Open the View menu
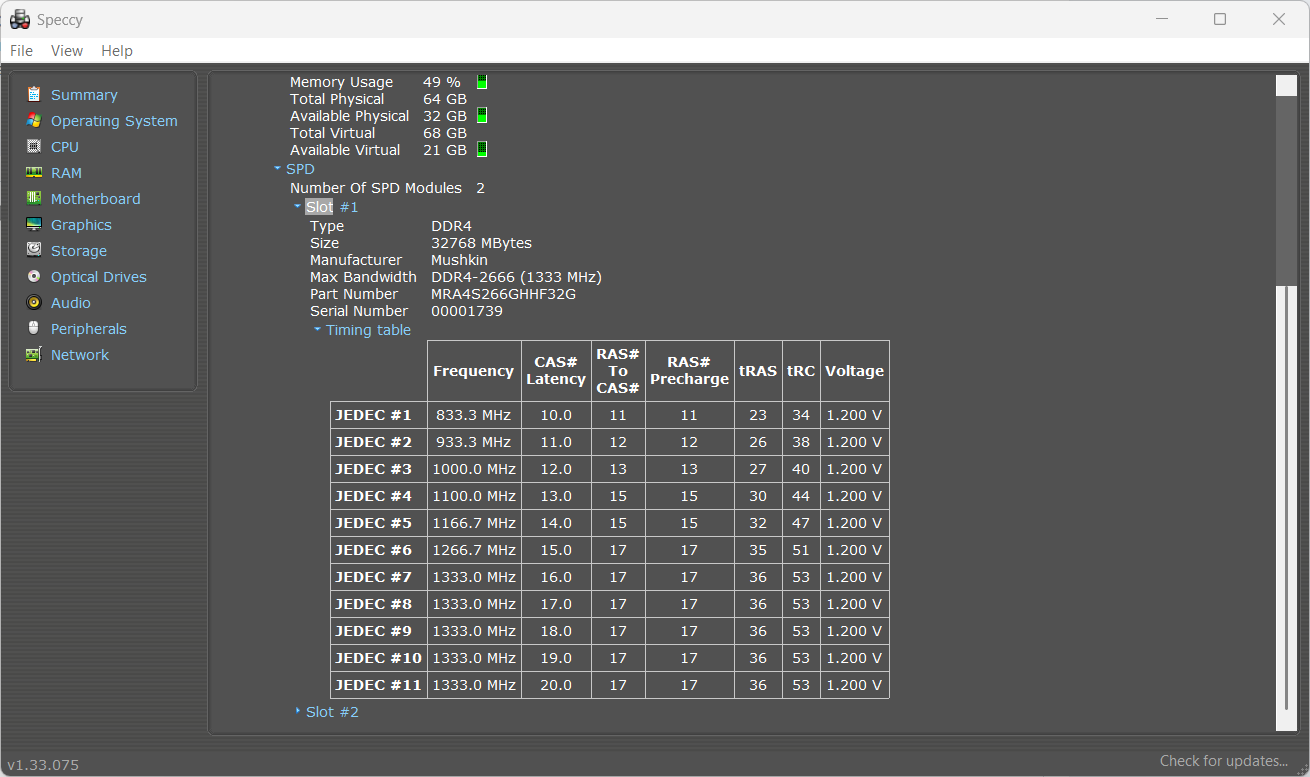Screen dimensions: 1310x777 click(x=67, y=51)
